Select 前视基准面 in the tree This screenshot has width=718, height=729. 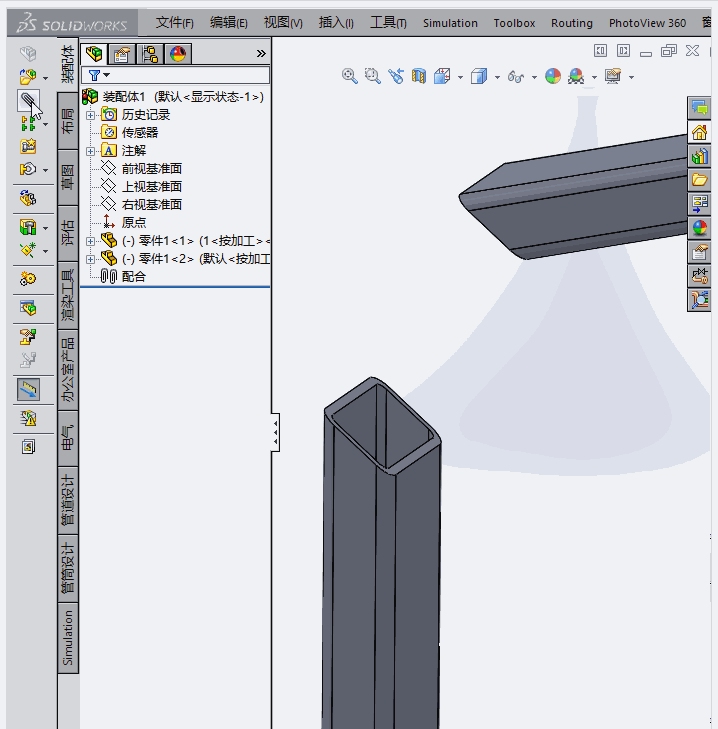point(152,168)
